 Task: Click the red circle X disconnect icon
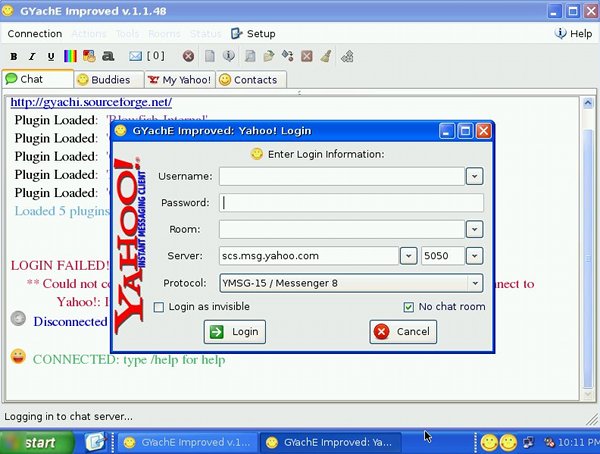point(188,57)
